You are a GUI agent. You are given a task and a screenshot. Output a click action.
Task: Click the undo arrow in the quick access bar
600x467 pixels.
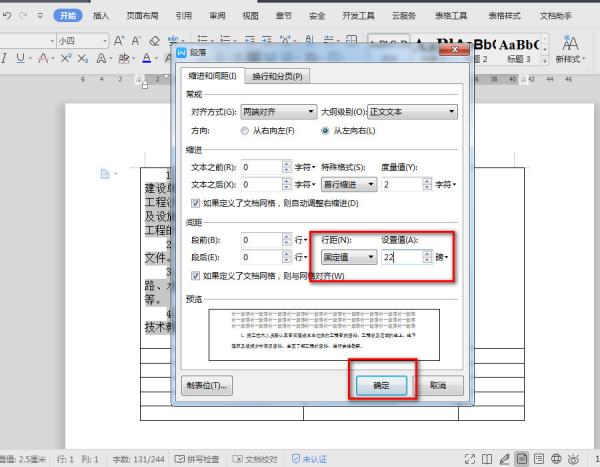(x=9, y=16)
